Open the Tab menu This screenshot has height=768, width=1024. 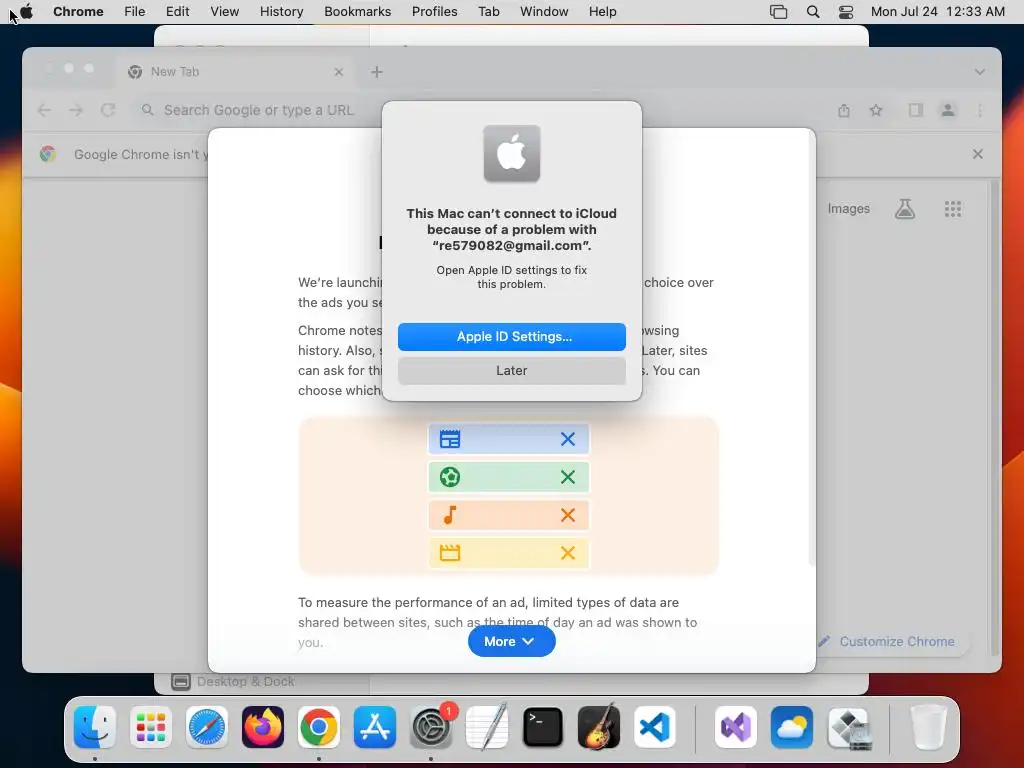click(x=488, y=11)
